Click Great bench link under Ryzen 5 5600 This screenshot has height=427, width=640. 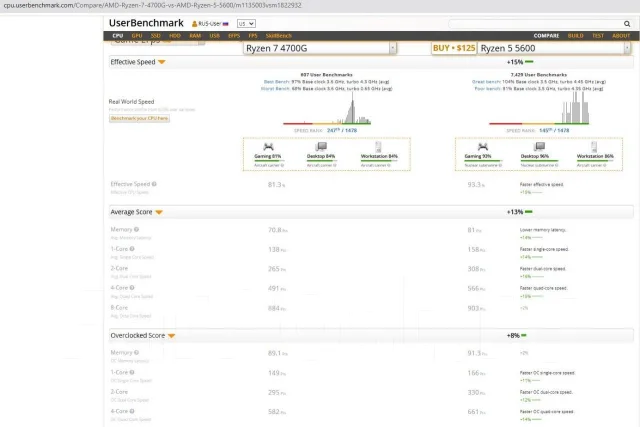(486, 82)
